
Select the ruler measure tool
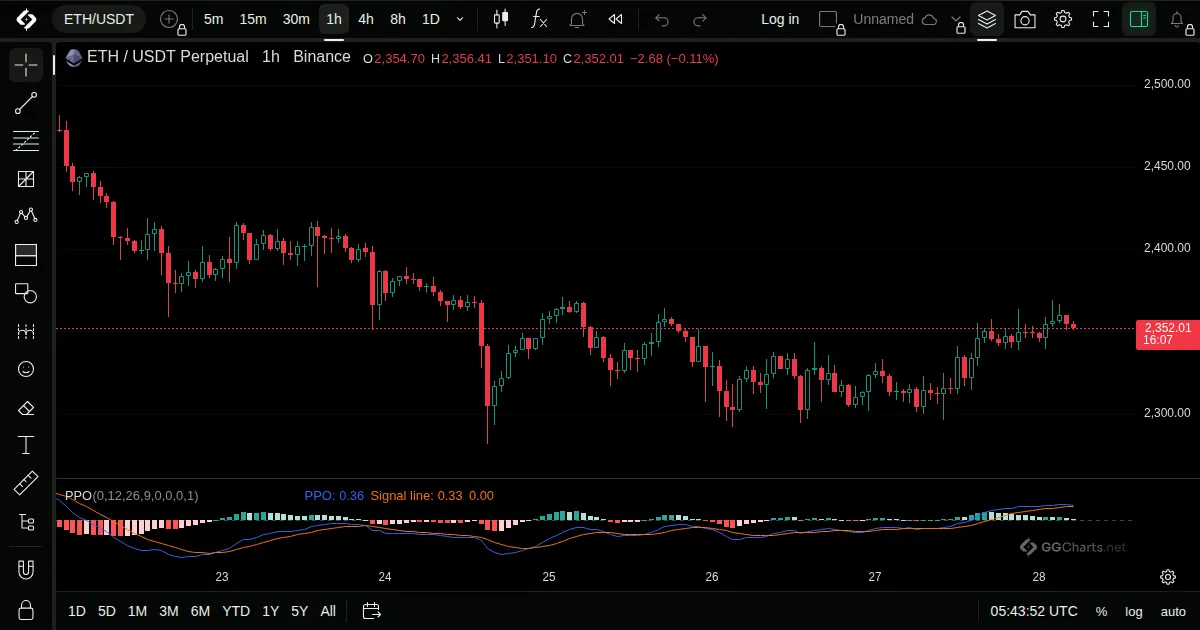coord(26,484)
